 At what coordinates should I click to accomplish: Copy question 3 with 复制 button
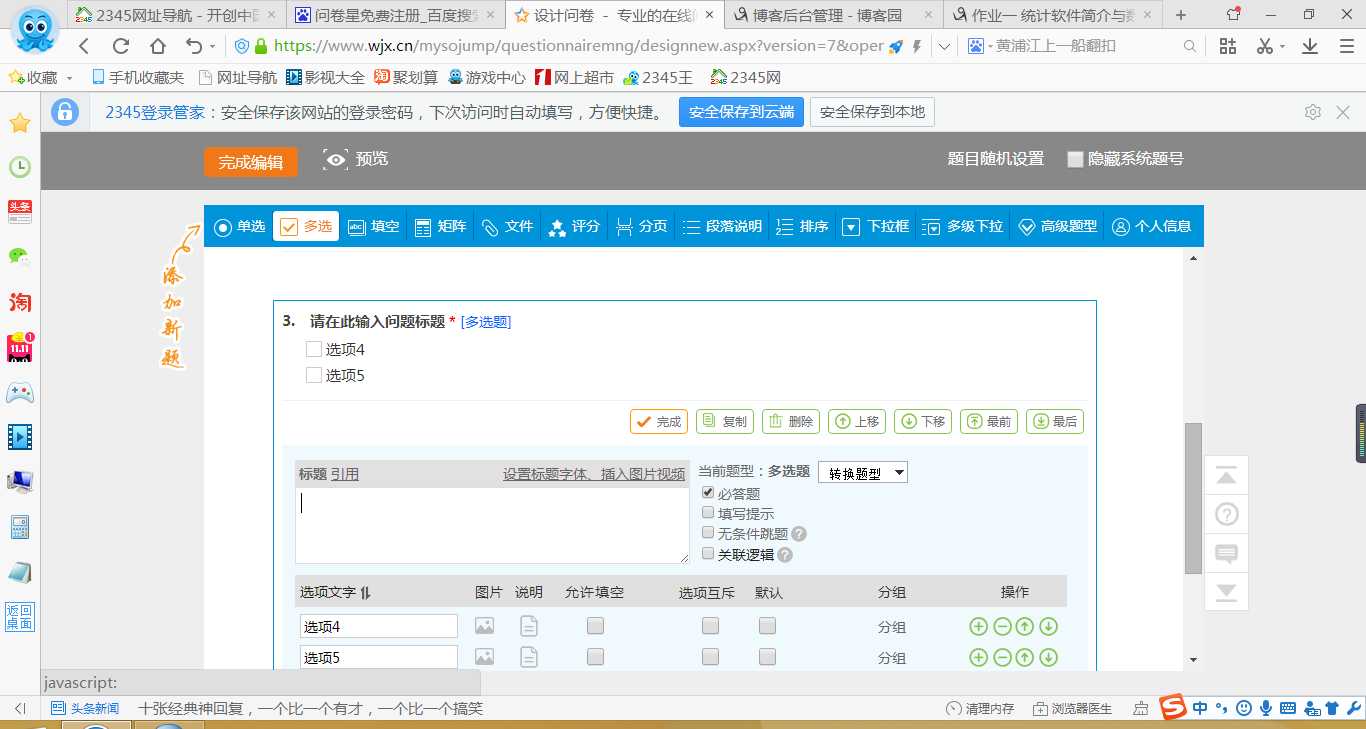pyautogui.click(x=725, y=422)
